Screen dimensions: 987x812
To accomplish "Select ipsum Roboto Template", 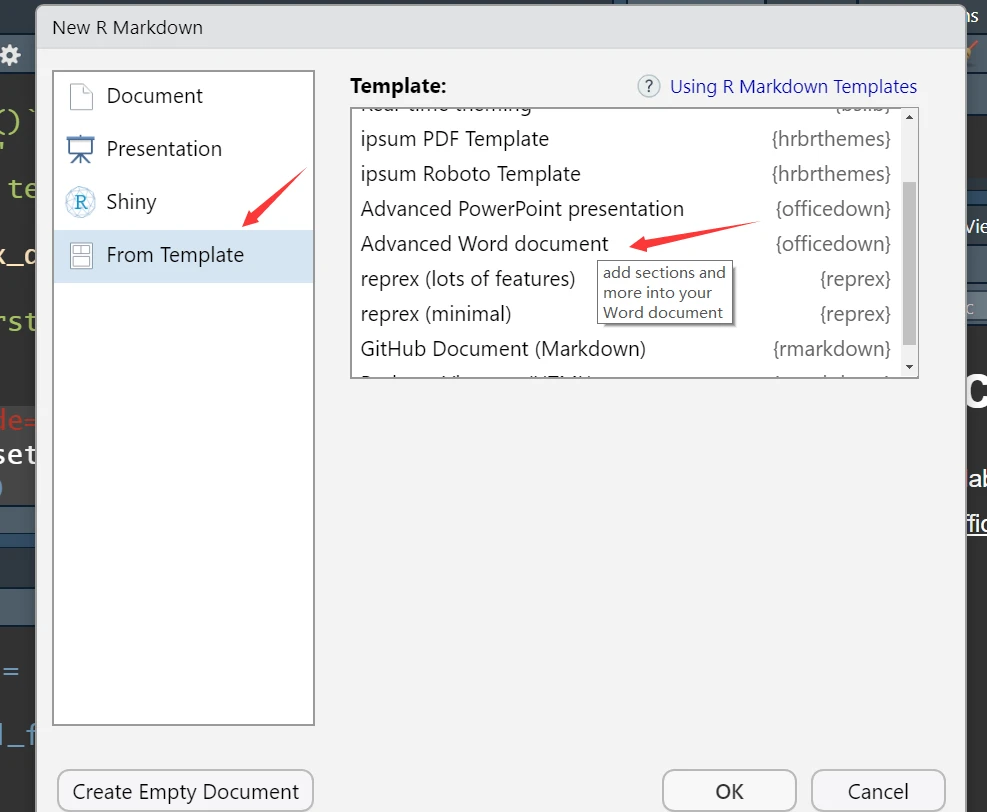I will click(x=470, y=174).
